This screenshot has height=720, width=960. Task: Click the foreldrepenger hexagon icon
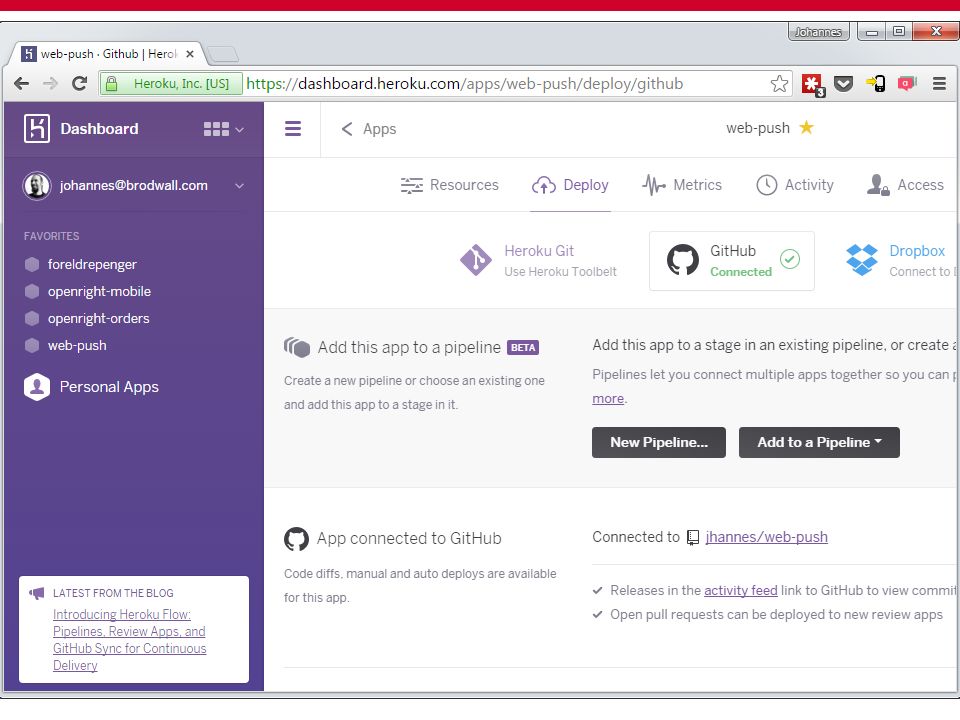(x=32, y=264)
